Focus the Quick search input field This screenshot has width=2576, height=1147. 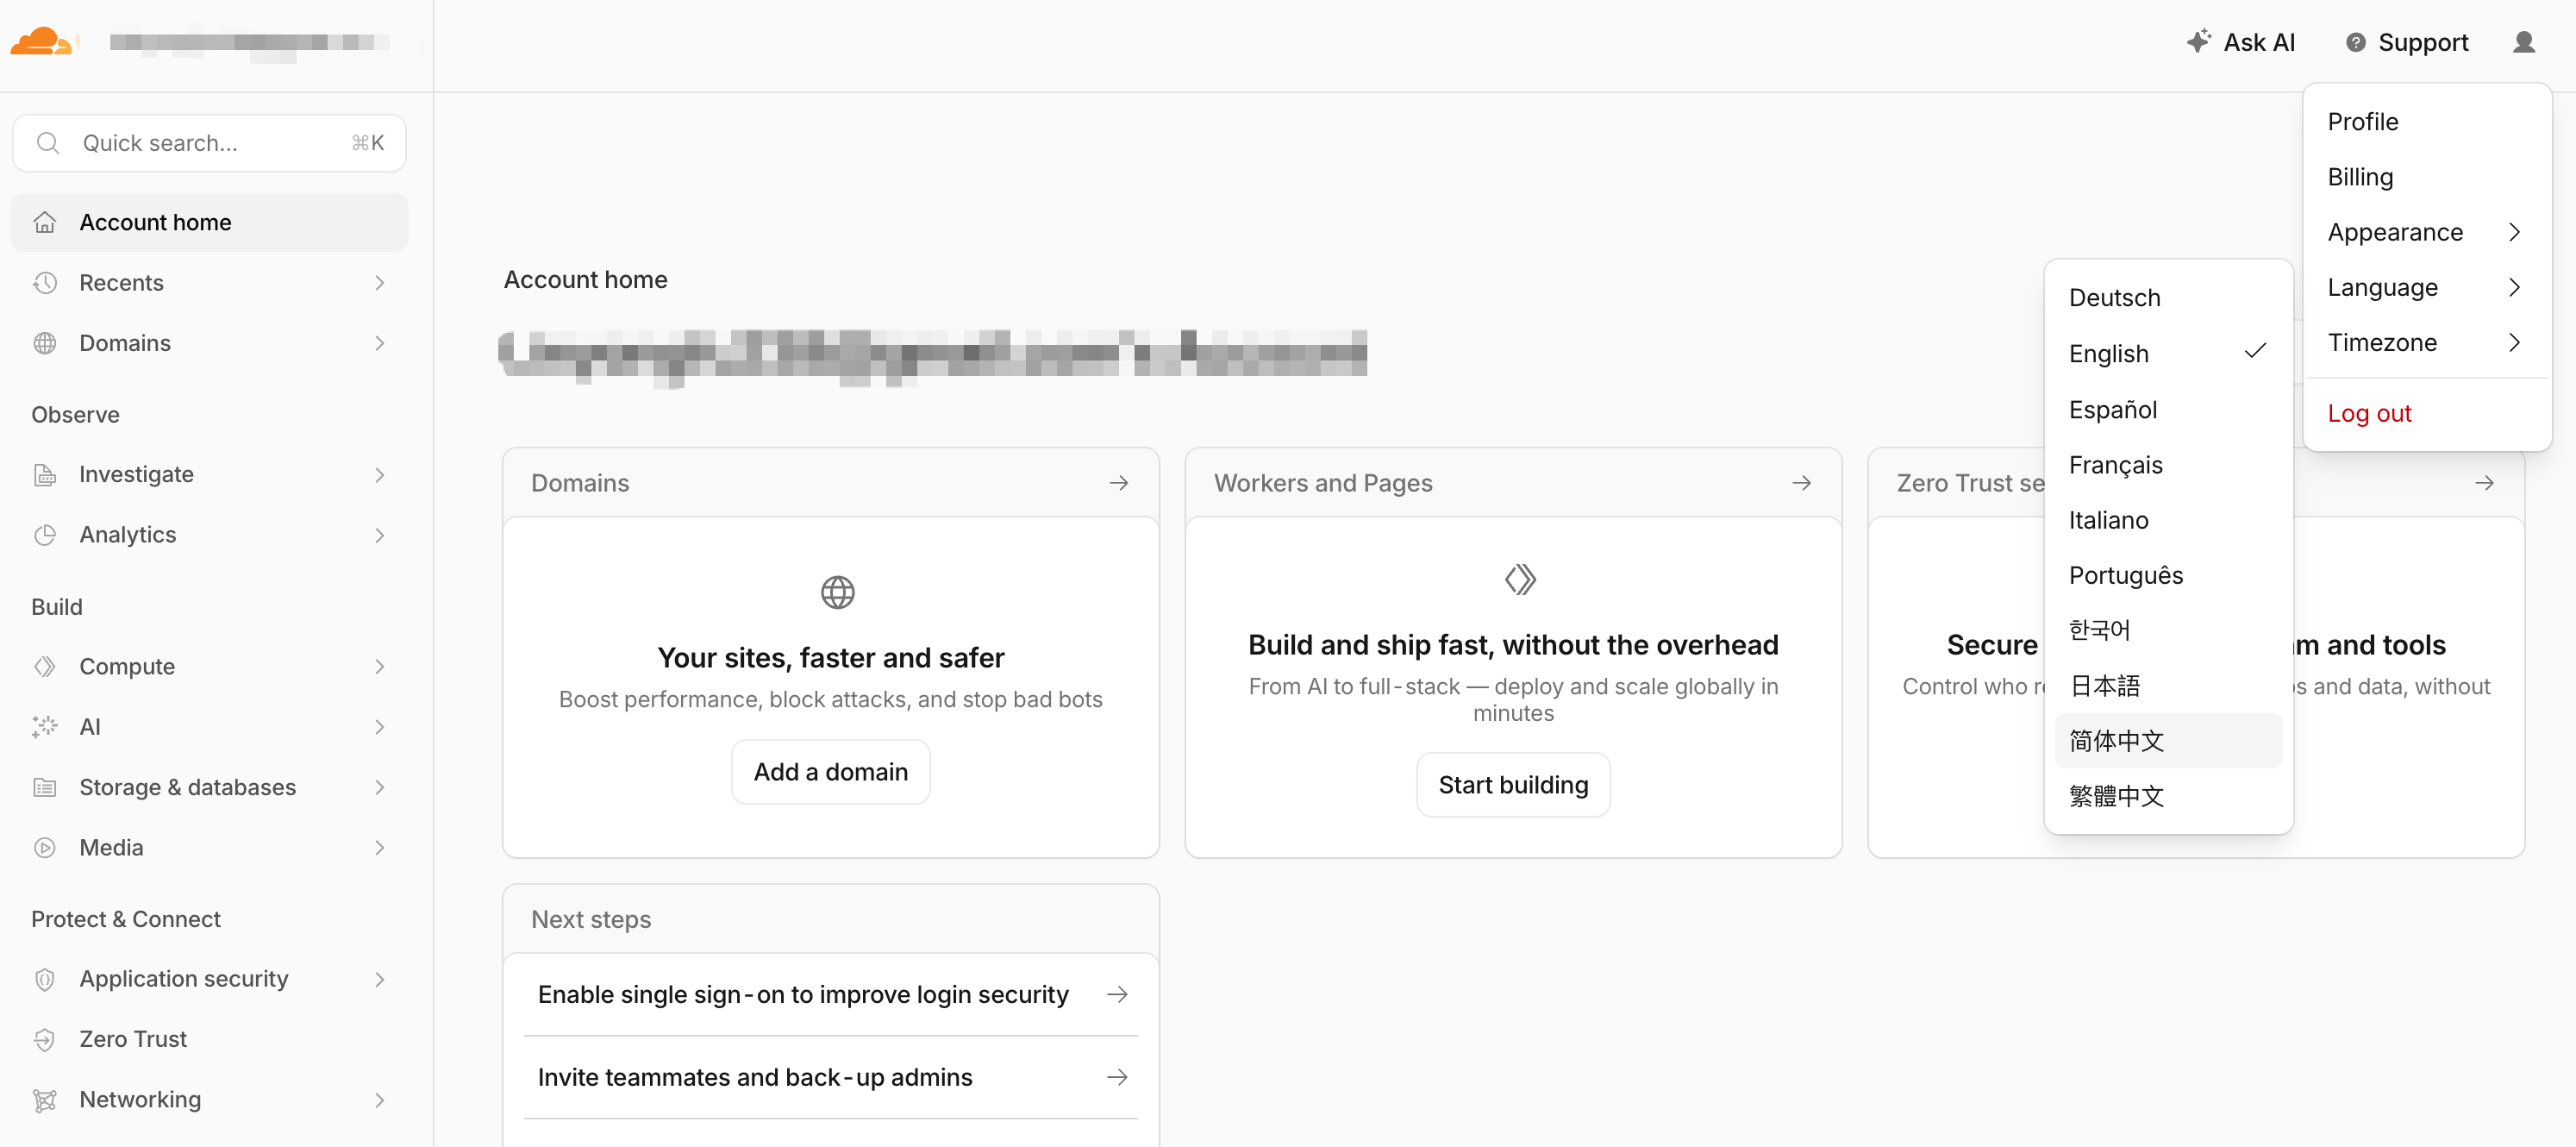tap(209, 143)
